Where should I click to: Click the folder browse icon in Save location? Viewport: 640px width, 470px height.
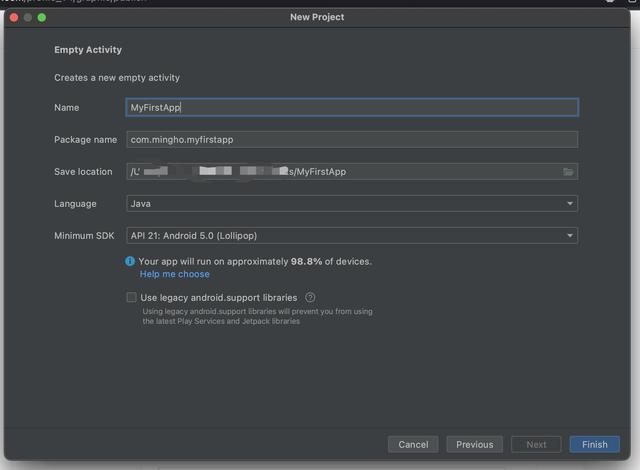(x=568, y=172)
